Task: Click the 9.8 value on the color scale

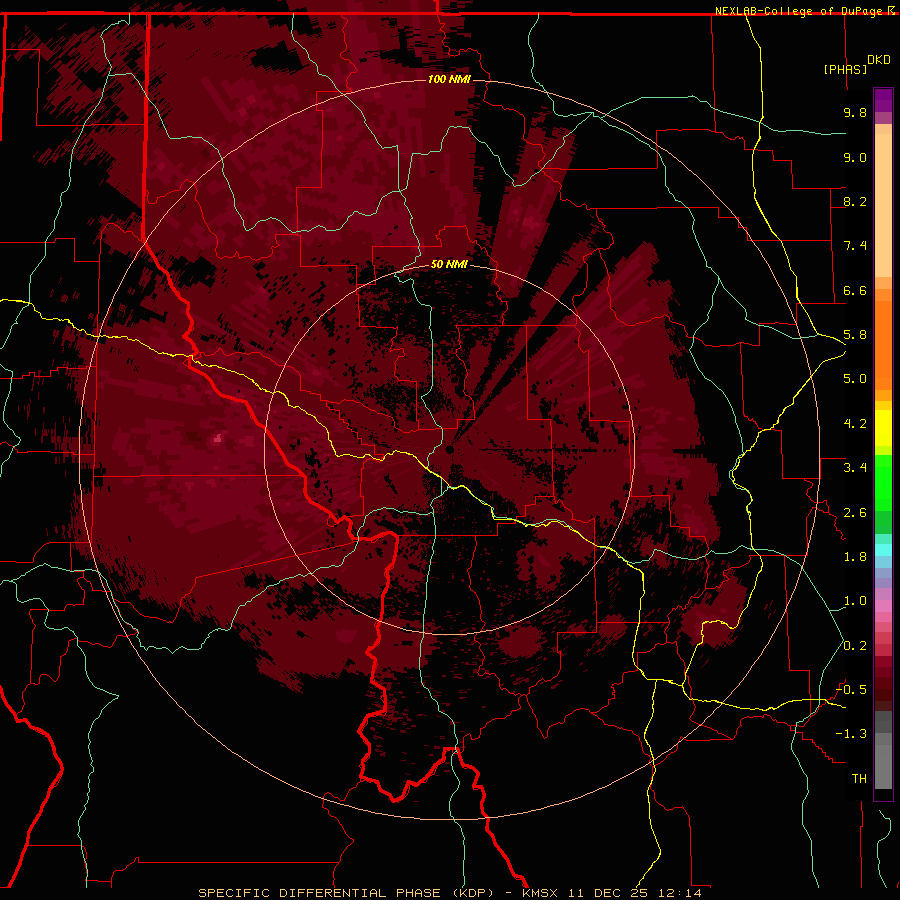Action: click(x=855, y=112)
